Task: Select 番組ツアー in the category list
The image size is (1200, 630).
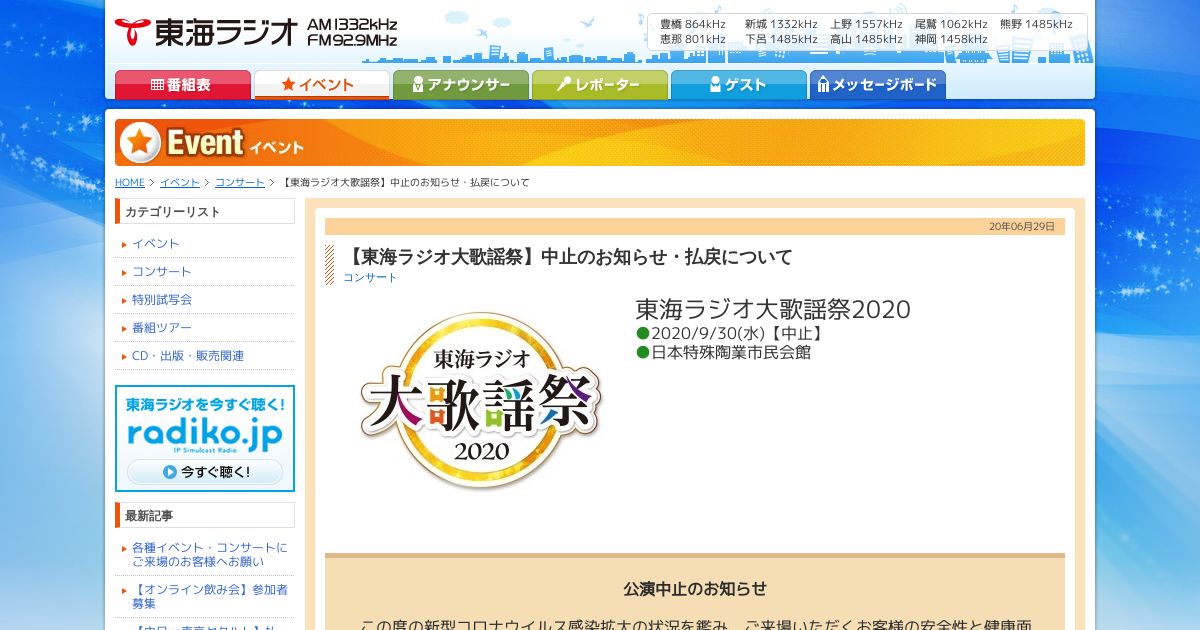Action: [x=162, y=328]
